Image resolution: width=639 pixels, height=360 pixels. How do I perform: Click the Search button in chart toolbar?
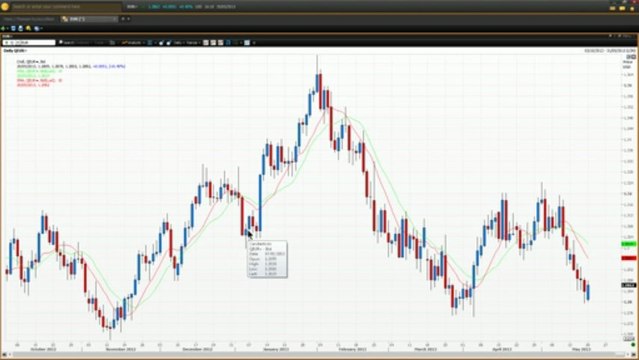[x=67, y=42]
